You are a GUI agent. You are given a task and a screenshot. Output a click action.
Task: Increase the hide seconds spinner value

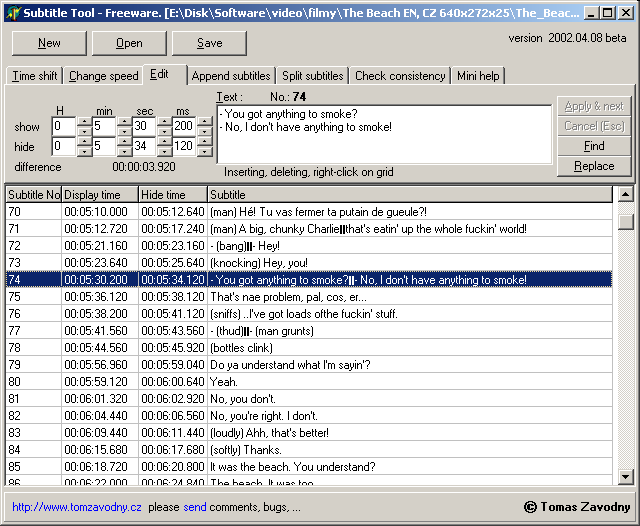(164, 142)
